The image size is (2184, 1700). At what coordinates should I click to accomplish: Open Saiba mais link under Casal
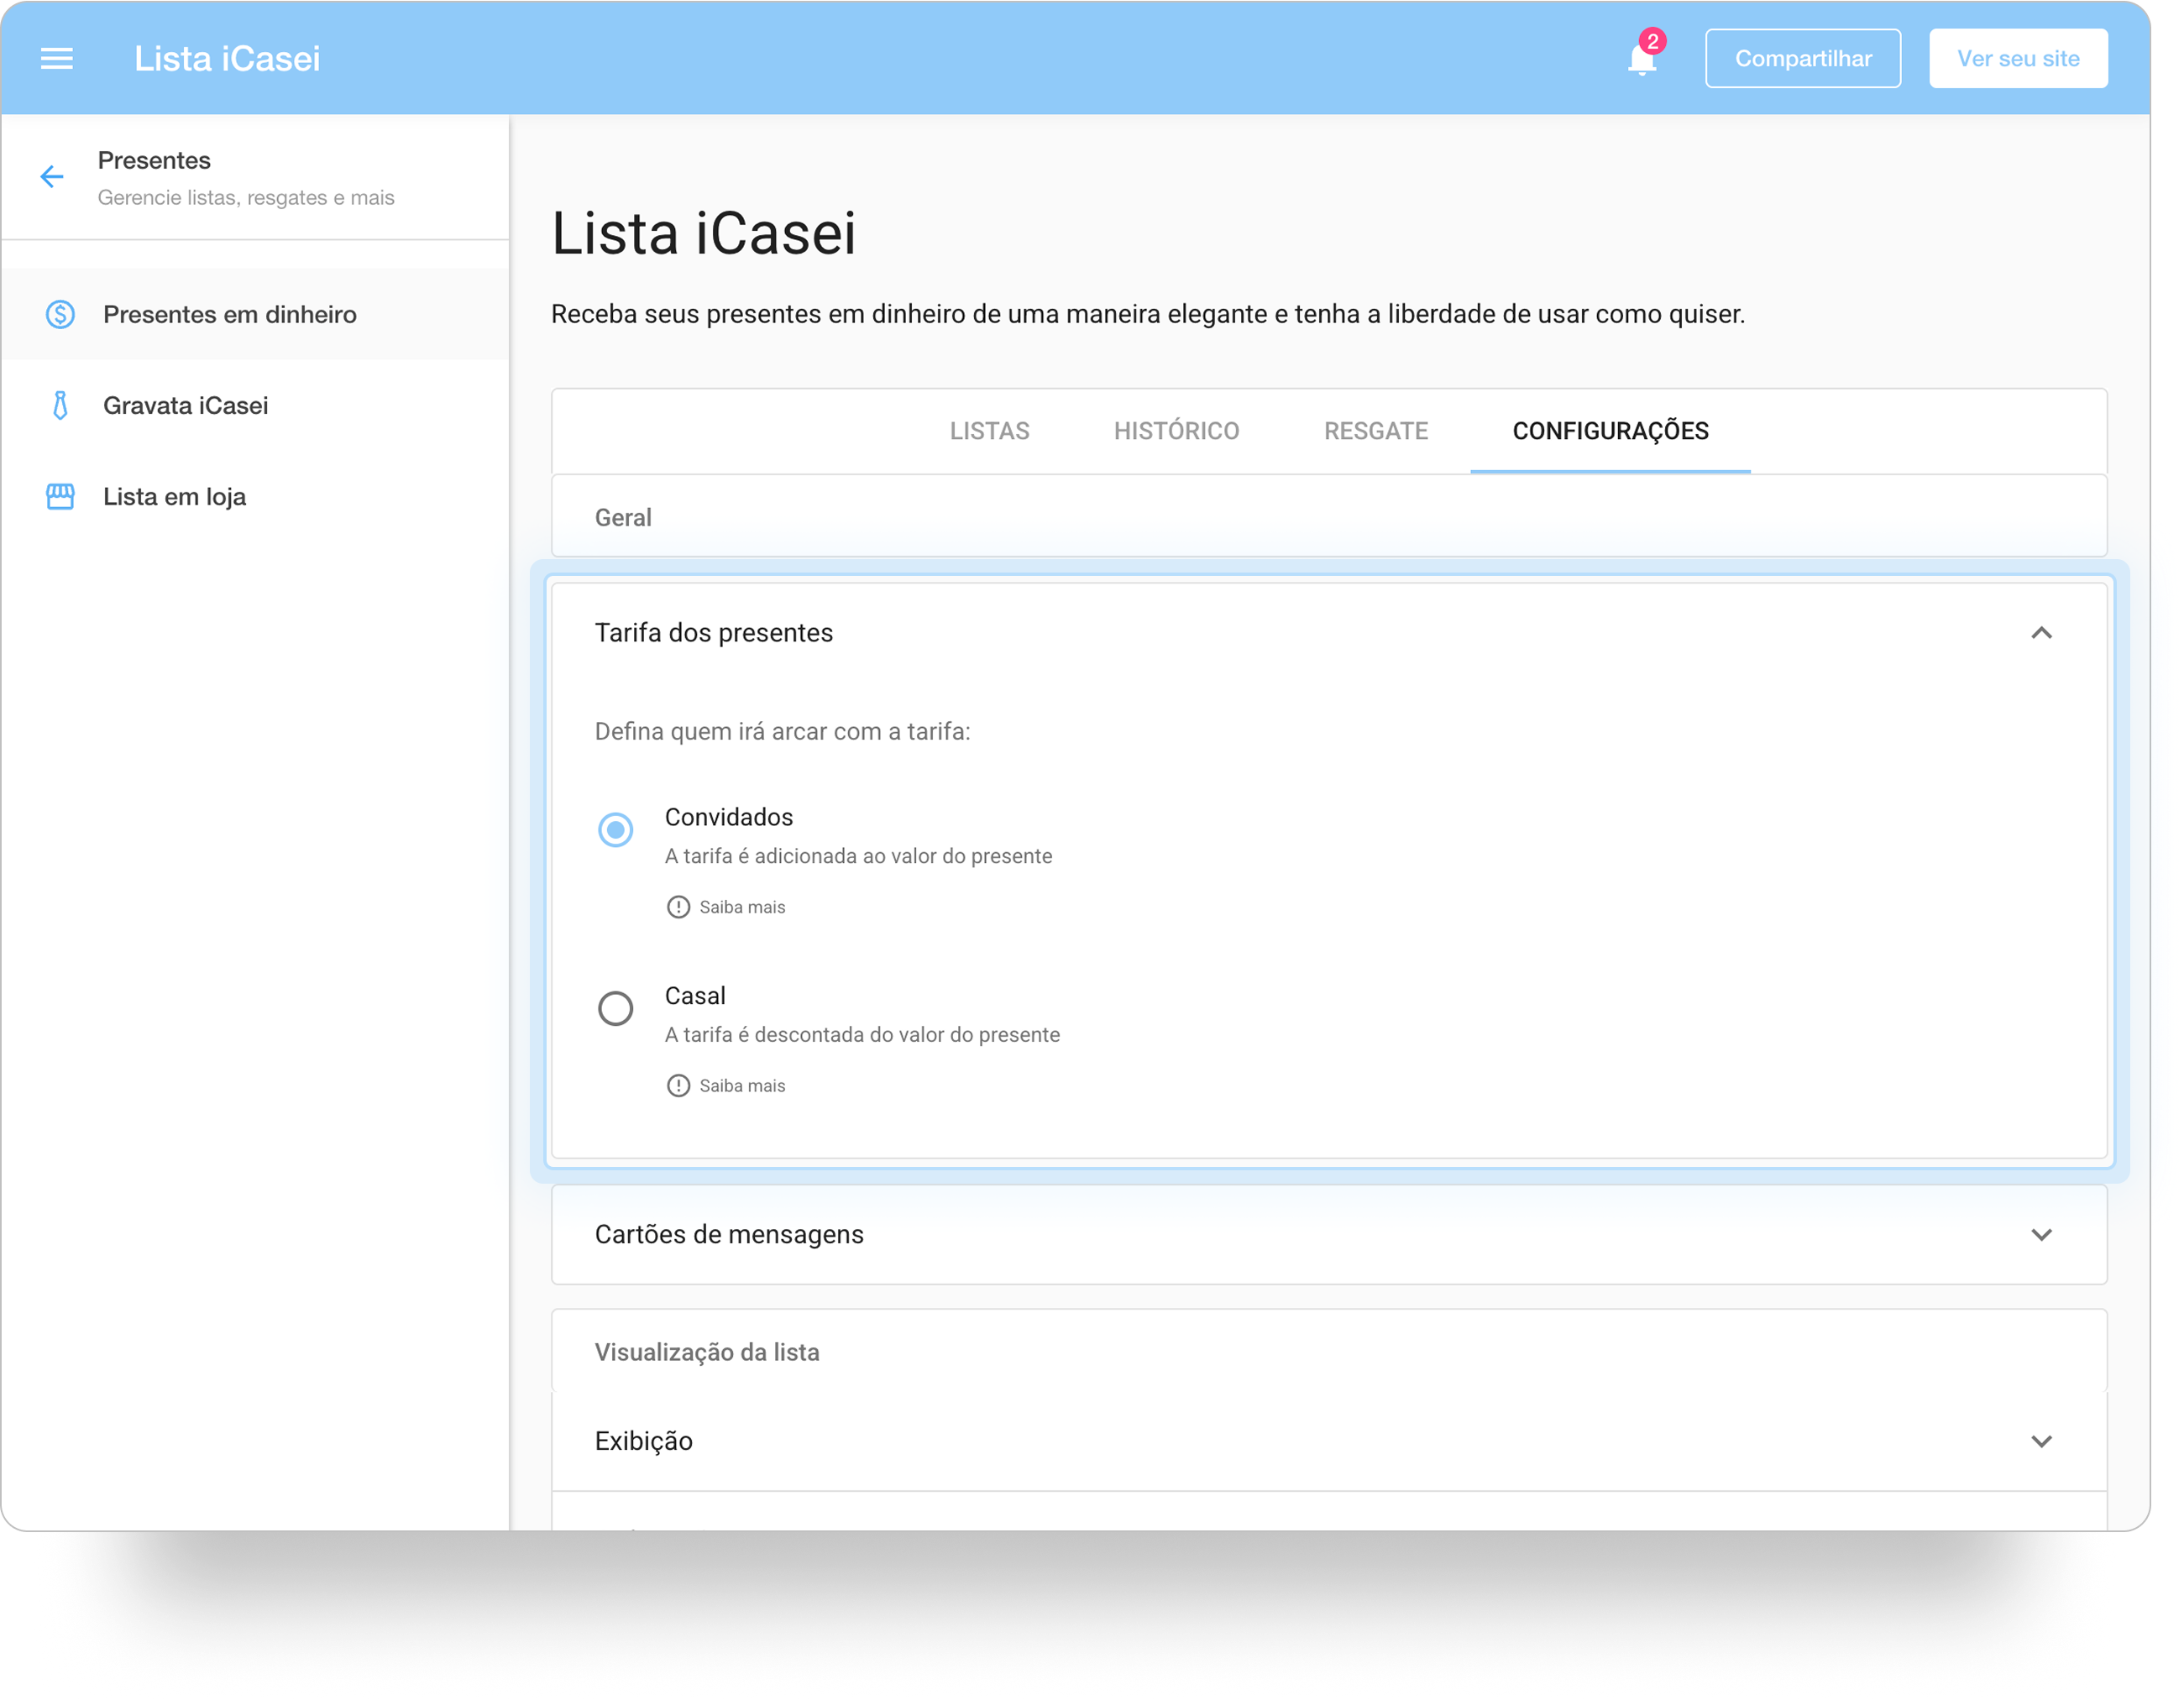click(742, 1086)
